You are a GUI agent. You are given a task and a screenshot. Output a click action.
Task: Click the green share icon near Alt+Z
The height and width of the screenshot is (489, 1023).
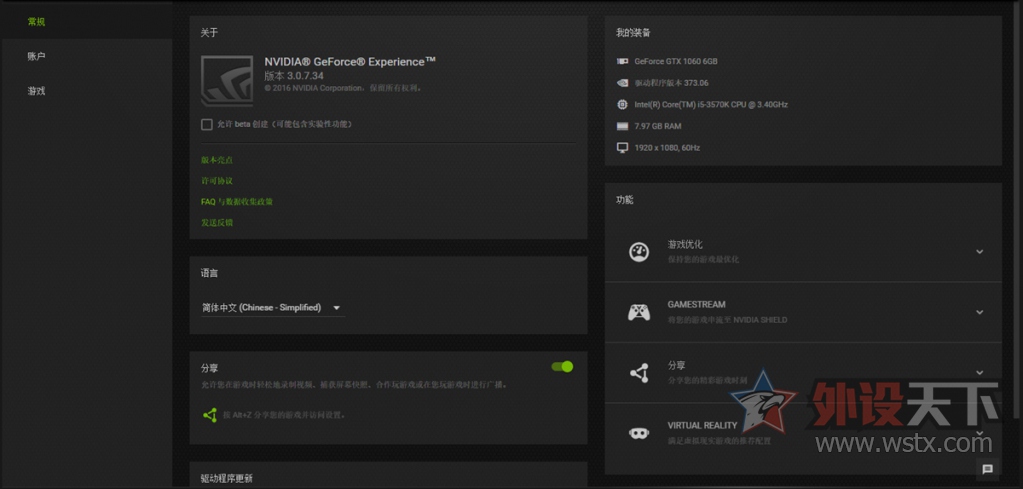(209, 415)
